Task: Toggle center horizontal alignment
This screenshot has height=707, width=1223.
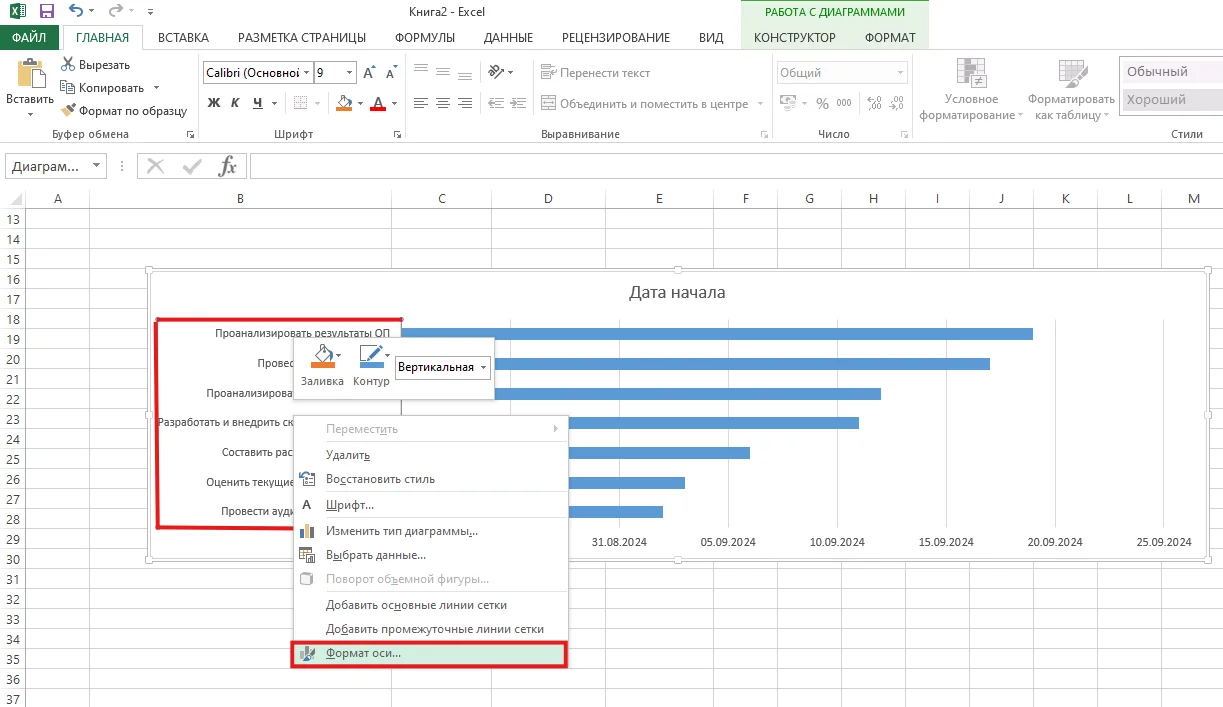Action: pyautogui.click(x=444, y=103)
